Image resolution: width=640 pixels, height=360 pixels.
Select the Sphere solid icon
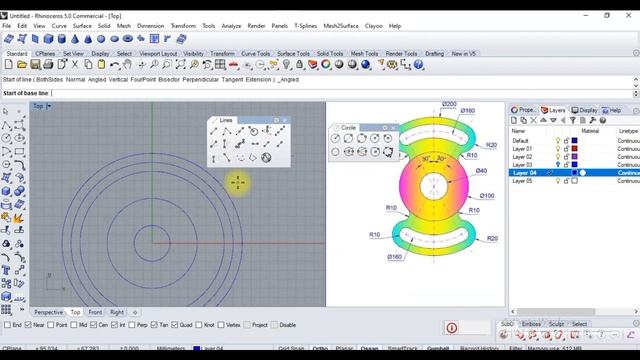pyautogui.click(x=101, y=39)
